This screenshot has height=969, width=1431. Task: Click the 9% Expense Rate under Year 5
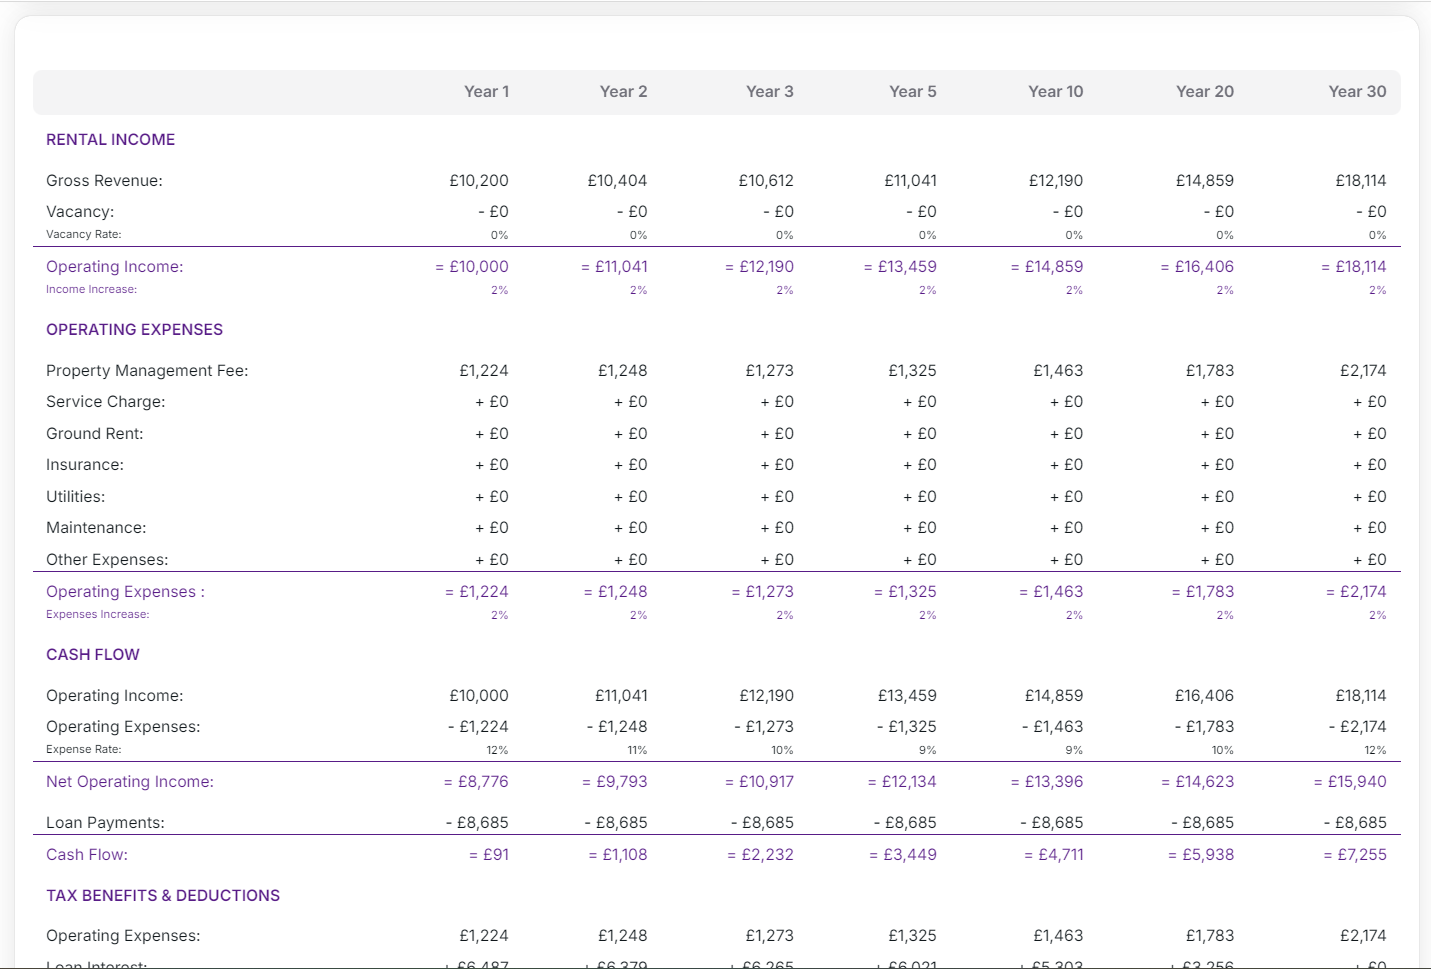click(928, 750)
